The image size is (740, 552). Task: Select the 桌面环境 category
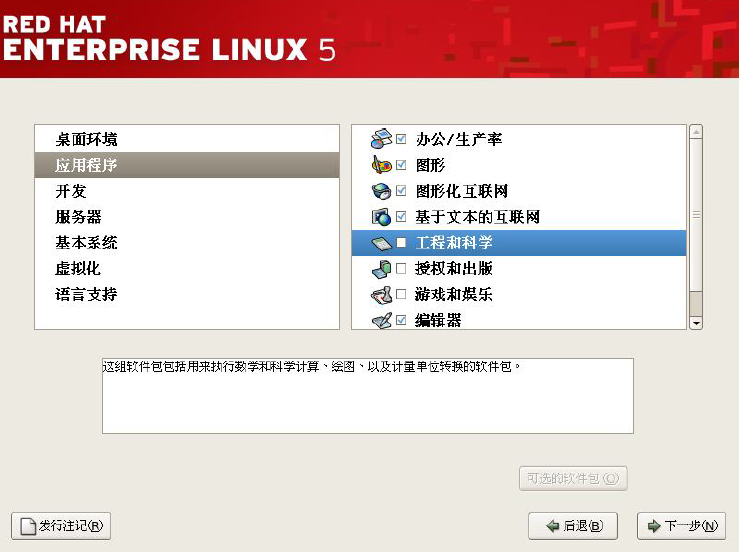(187, 139)
